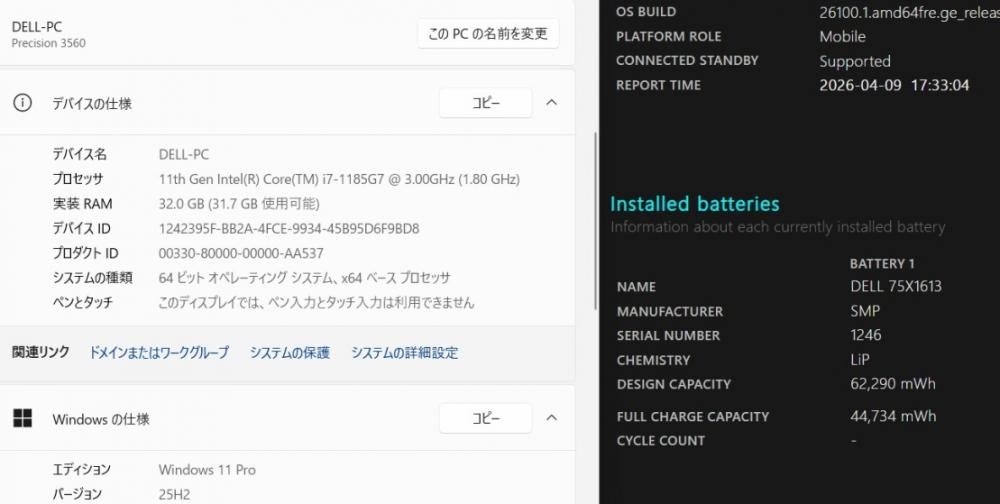Collapse the デバイスの仕様 section chevron
1000x504 pixels.
click(x=551, y=103)
